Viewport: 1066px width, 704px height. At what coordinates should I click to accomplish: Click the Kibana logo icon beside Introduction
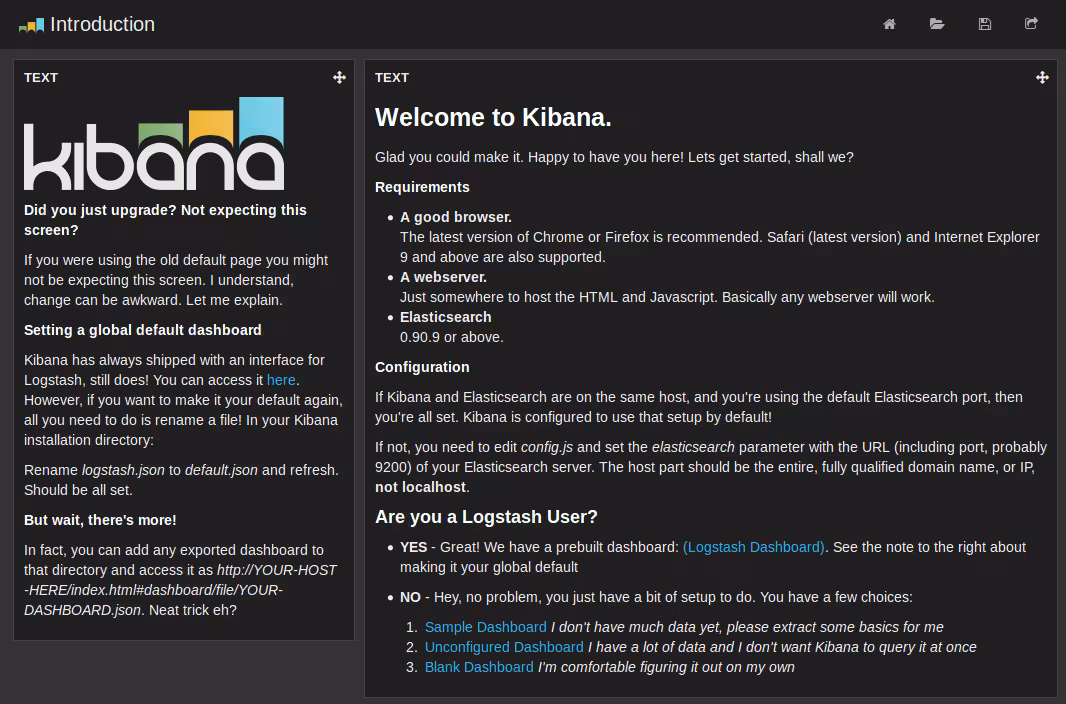[x=31, y=25]
